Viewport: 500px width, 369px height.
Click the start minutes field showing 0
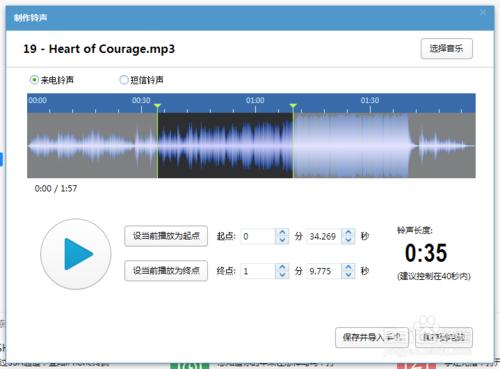tap(258, 236)
